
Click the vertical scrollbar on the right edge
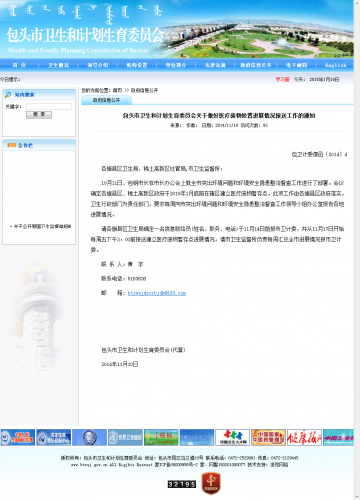point(357,250)
